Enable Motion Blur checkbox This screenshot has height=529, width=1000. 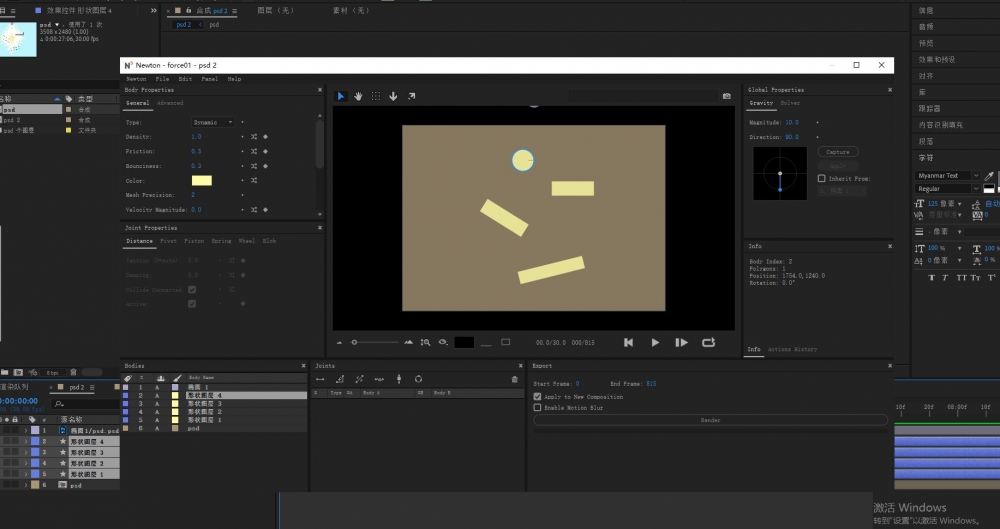click(x=538, y=408)
